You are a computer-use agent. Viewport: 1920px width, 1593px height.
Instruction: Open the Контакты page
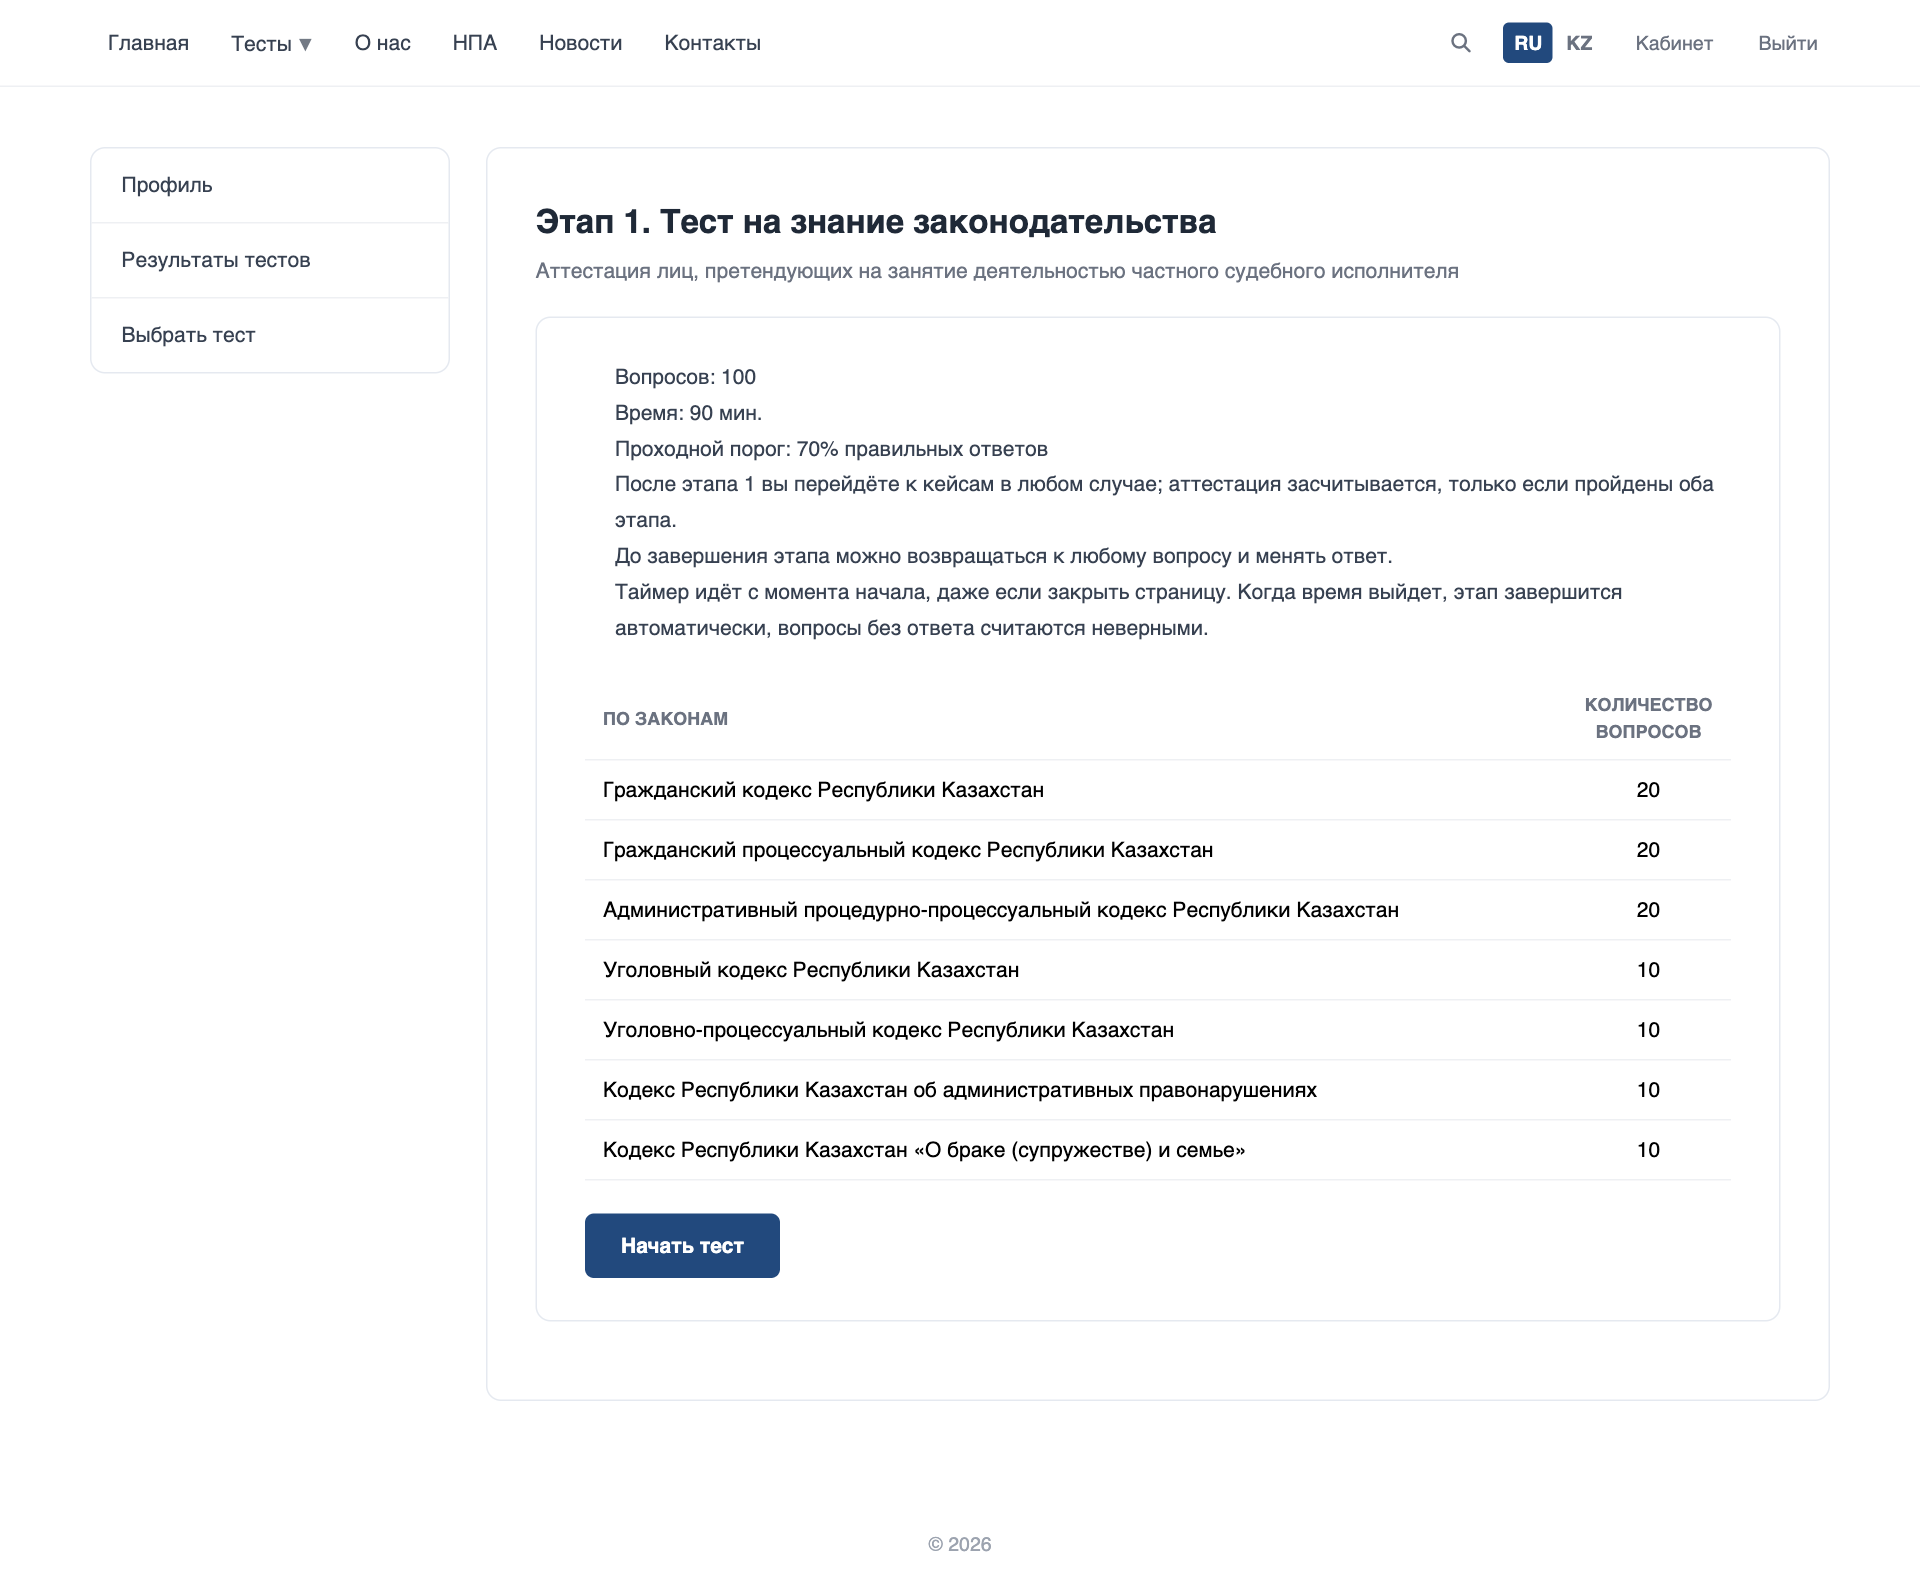click(713, 43)
